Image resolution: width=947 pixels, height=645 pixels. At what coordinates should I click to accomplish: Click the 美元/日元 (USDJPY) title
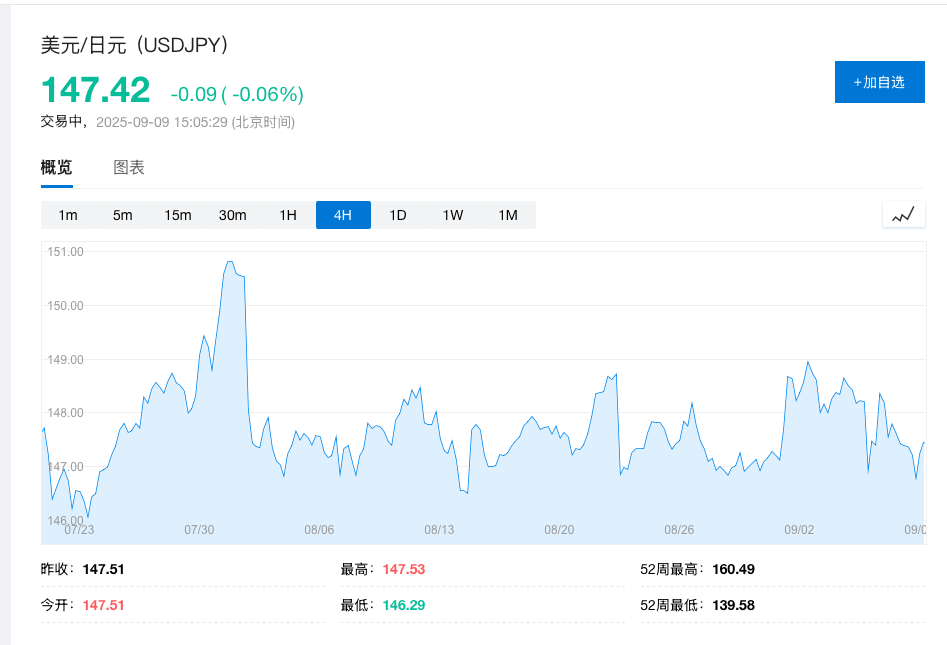click(135, 46)
